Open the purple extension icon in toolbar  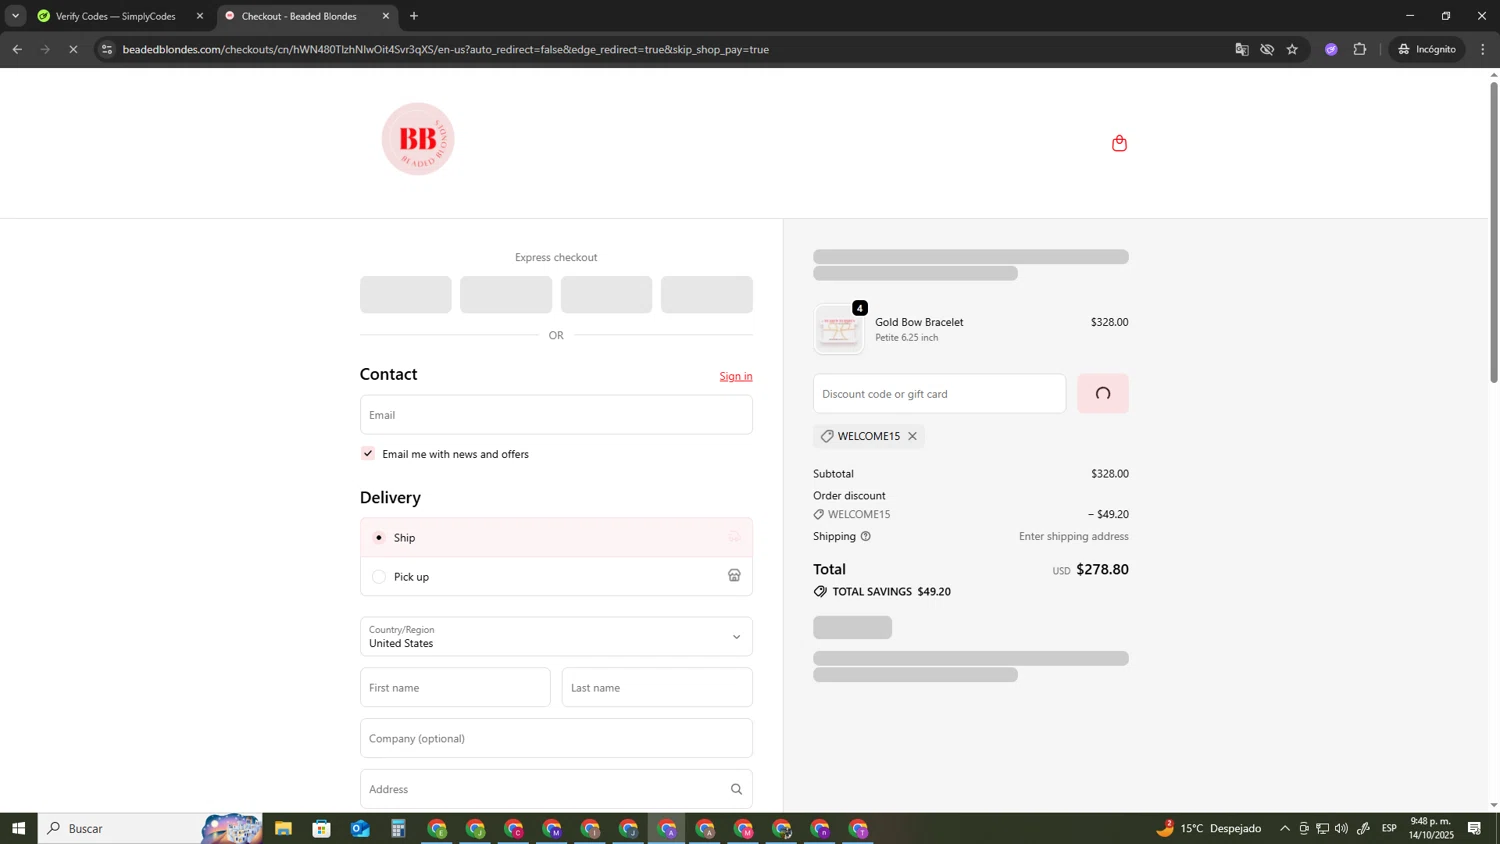[1331, 49]
